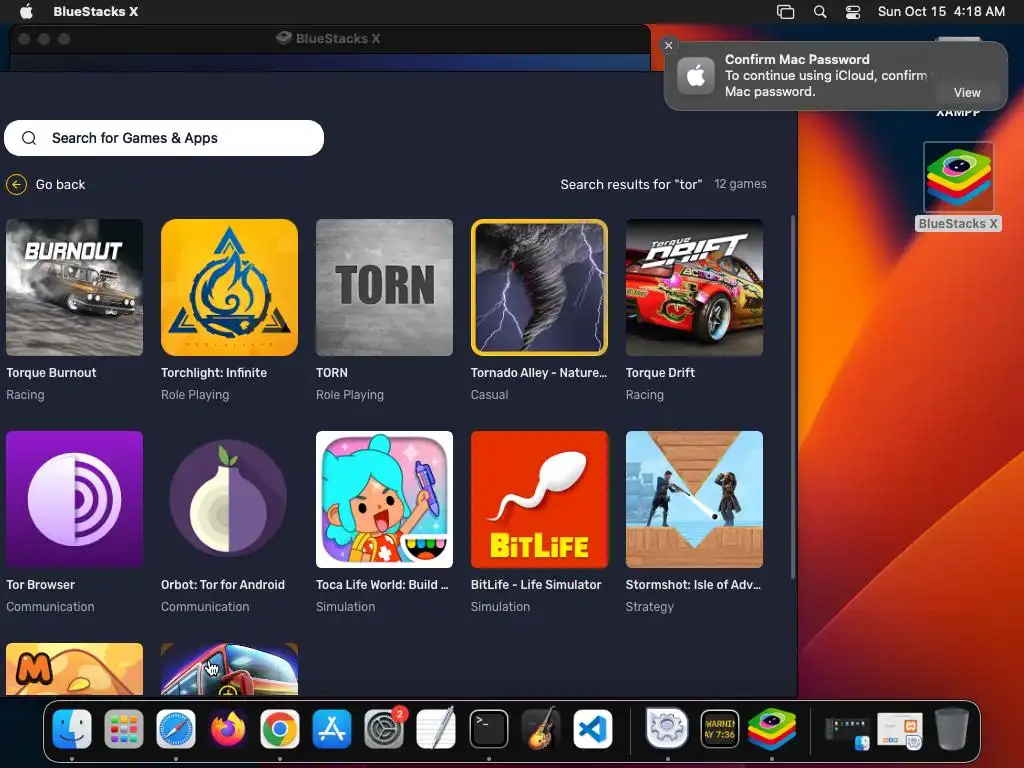
Task: Click the Go back arrow icon
Action: pos(16,185)
